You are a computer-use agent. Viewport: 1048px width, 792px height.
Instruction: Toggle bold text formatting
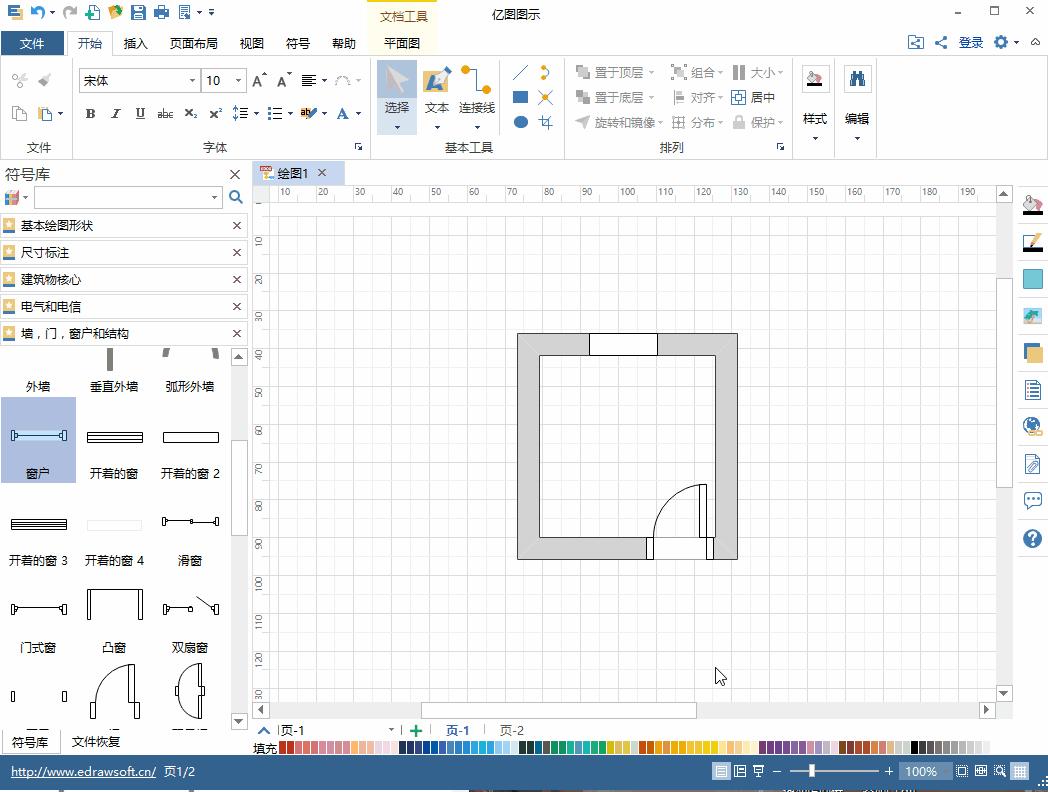(x=90, y=114)
